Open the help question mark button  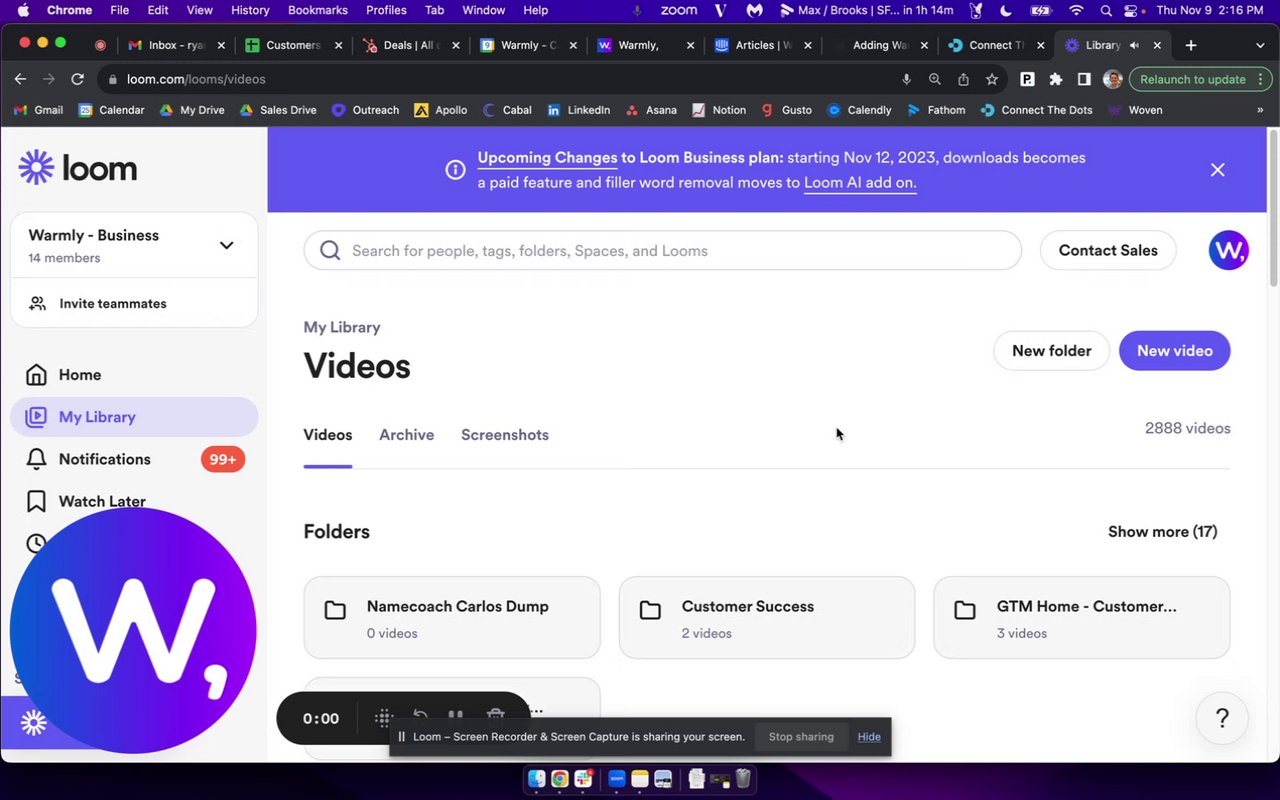point(1222,718)
